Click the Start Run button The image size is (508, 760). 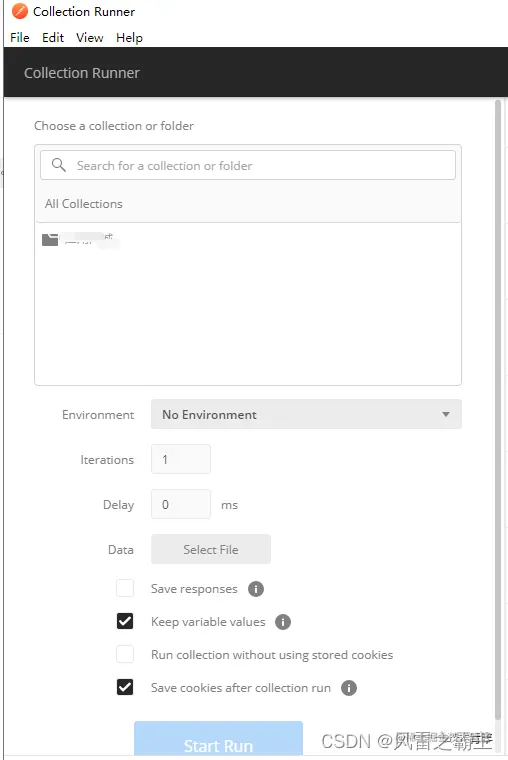click(x=219, y=739)
